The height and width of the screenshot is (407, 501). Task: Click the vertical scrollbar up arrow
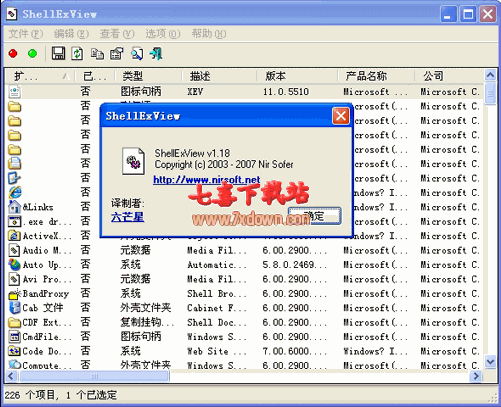coord(490,75)
